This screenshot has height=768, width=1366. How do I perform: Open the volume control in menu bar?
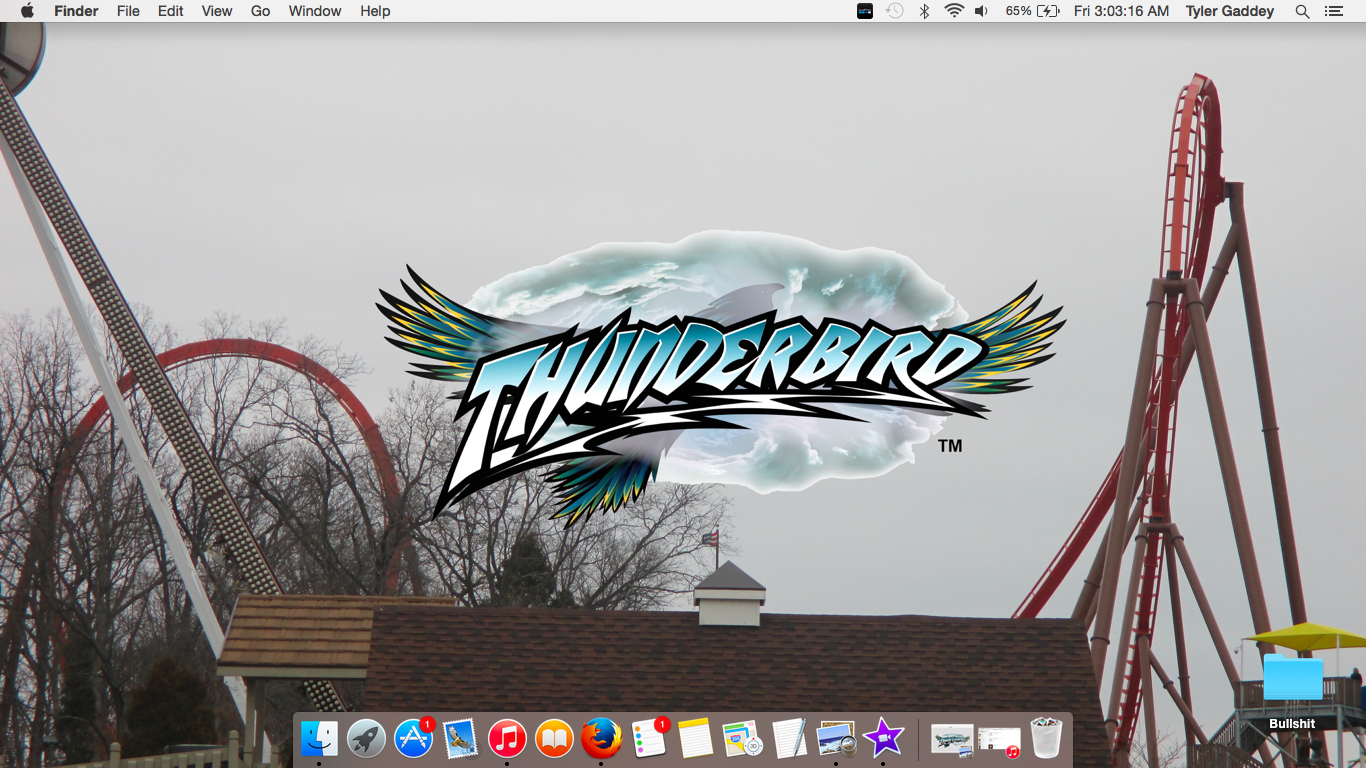(981, 11)
